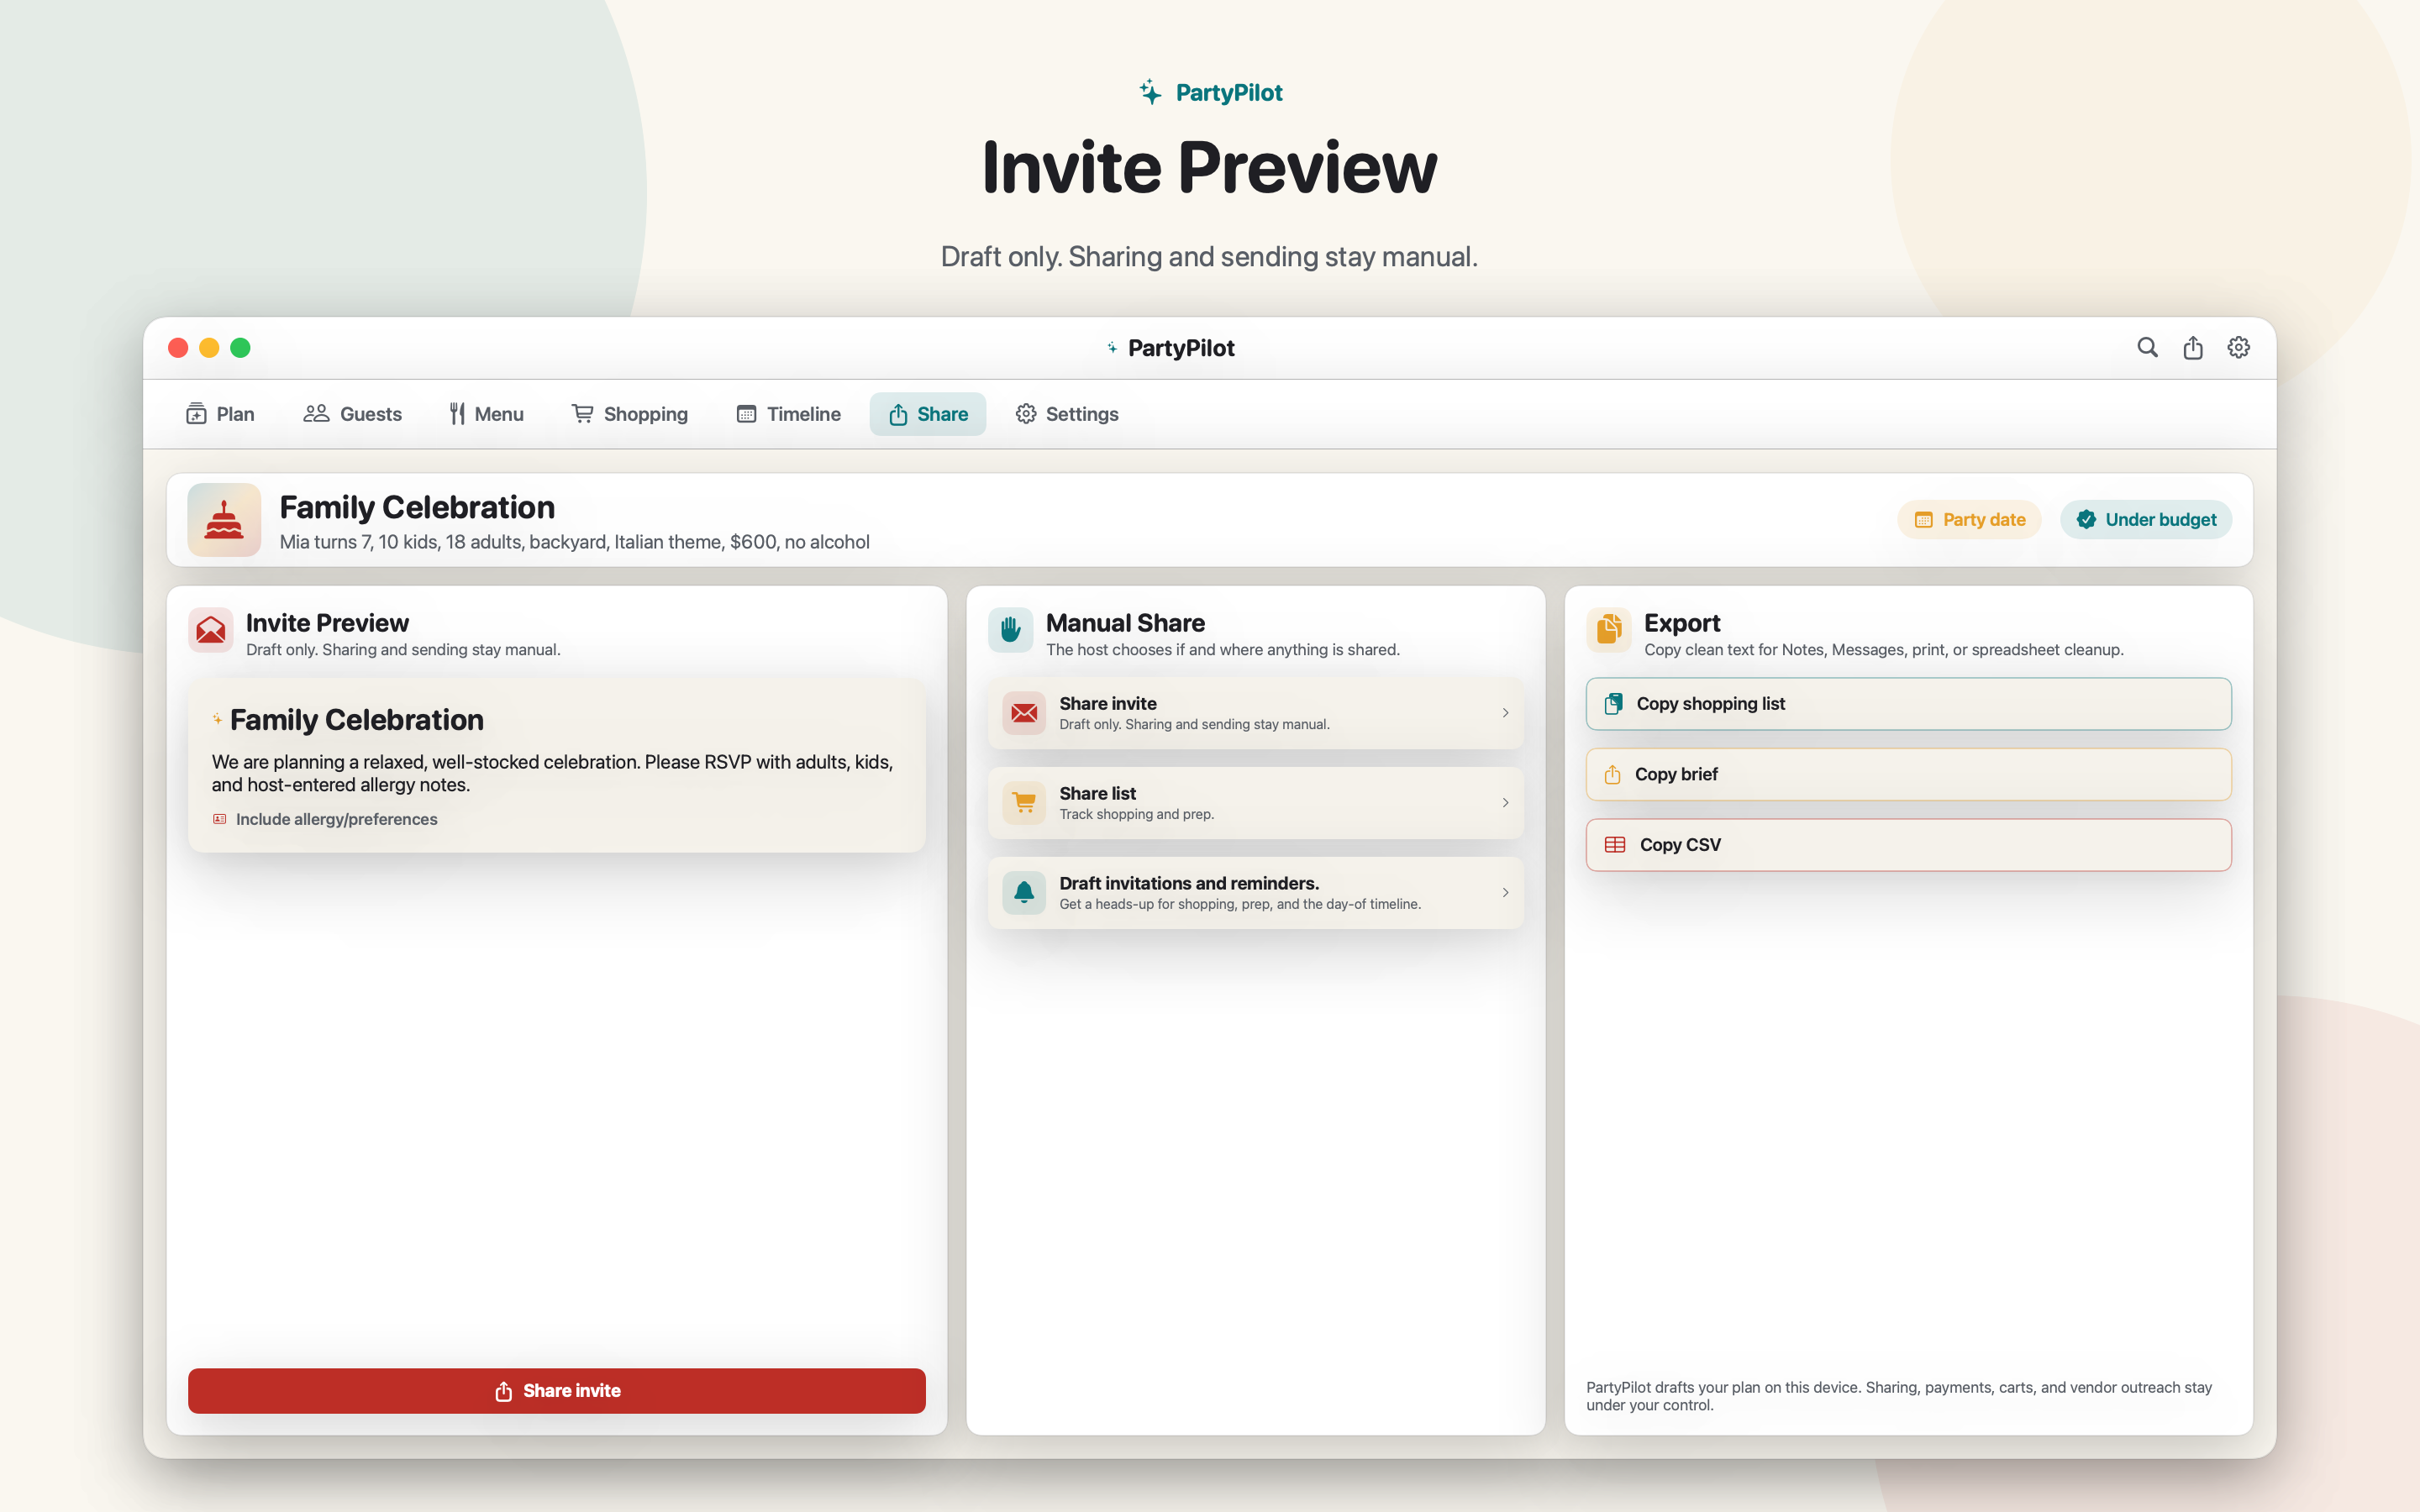Click the Copy brief button
The width and height of the screenshot is (2420, 1512).
(1909, 775)
